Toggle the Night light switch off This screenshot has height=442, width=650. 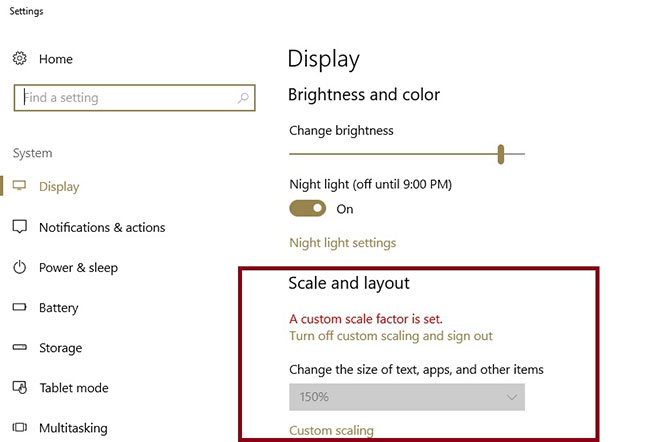(308, 209)
